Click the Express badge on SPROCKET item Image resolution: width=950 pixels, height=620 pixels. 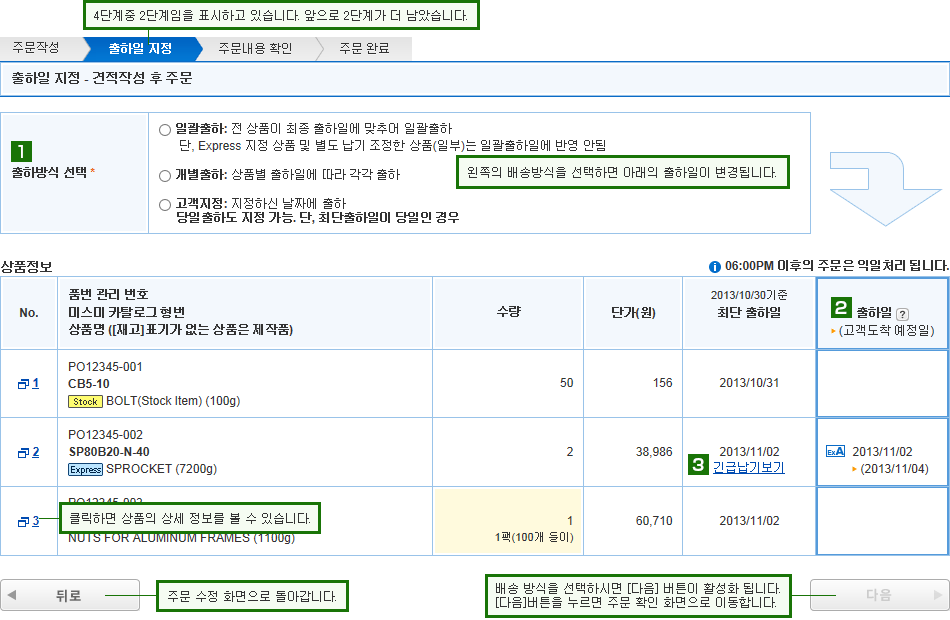tap(85, 469)
